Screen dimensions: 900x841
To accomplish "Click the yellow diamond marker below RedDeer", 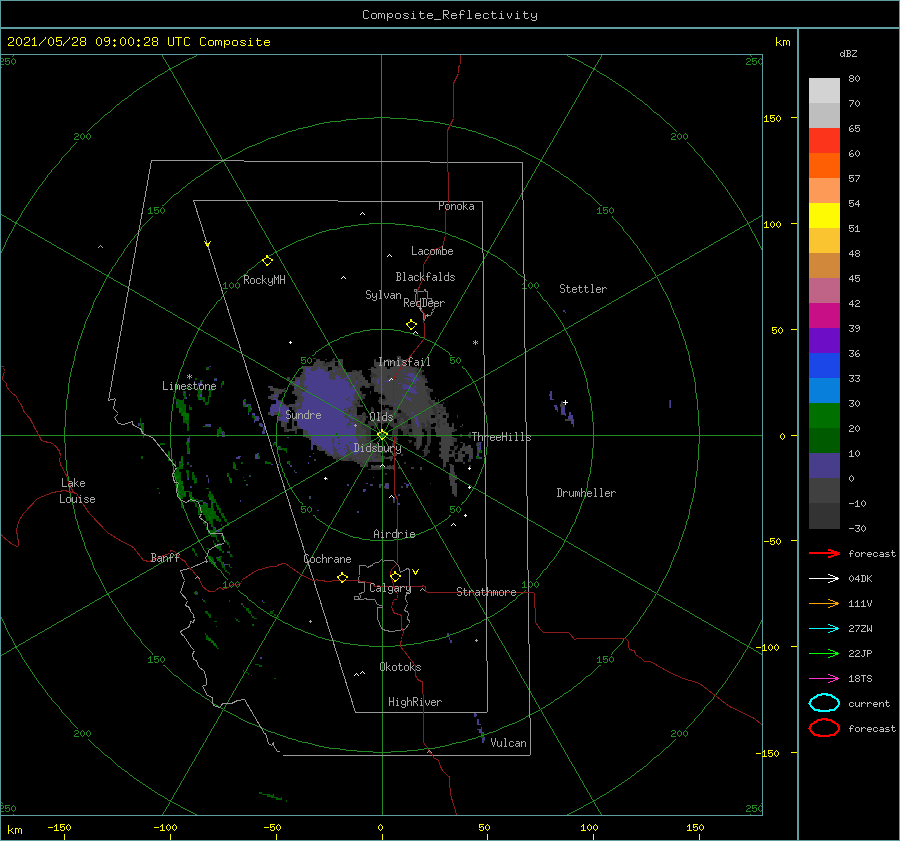I will click(x=412, y=325).
